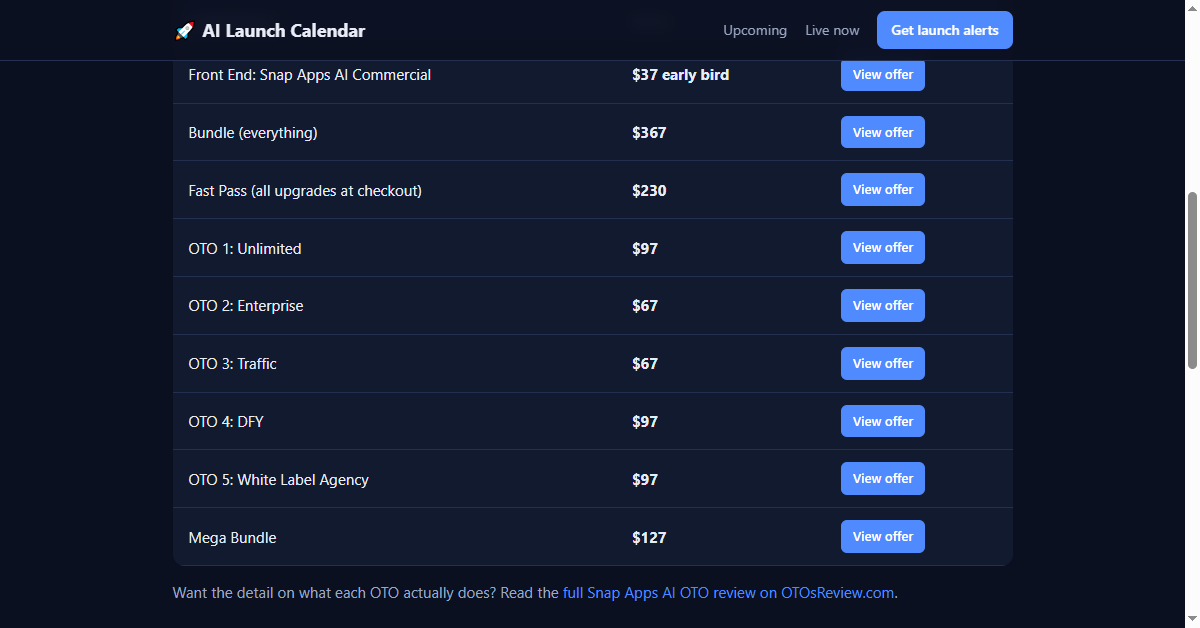View offer for OTO 1: Unlimited
Viewport: 1200px width, 628px height.
coord(883,247)
